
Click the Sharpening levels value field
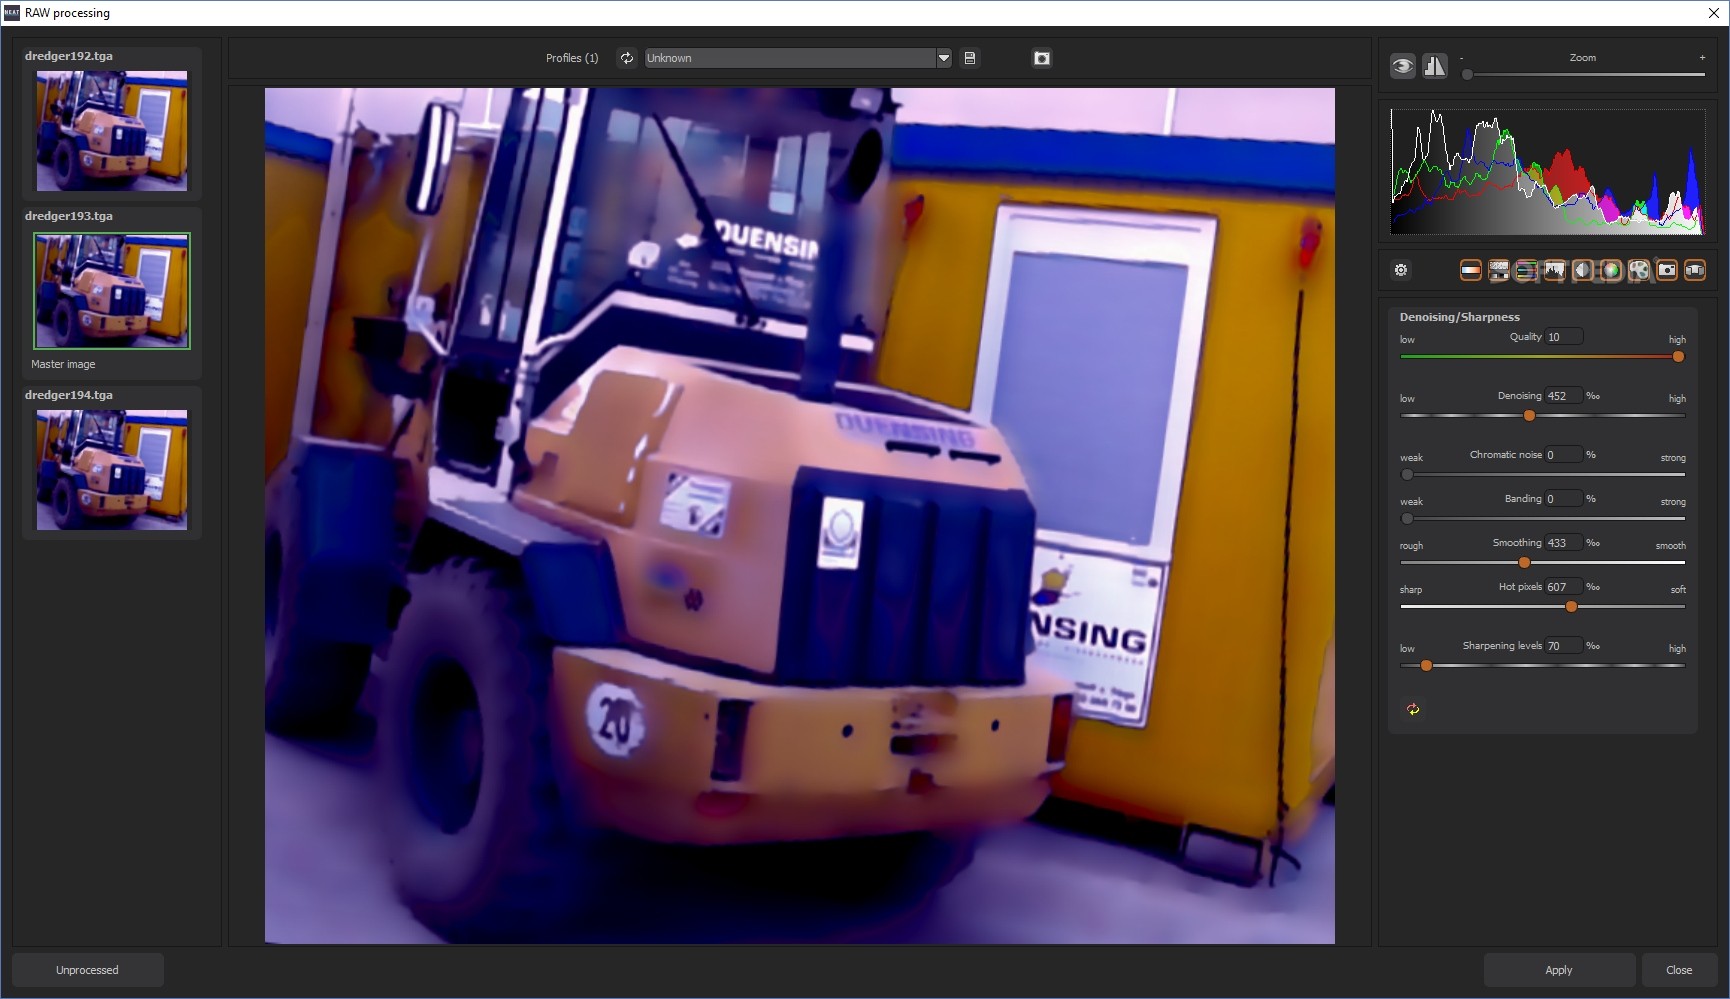point(1564,646)
